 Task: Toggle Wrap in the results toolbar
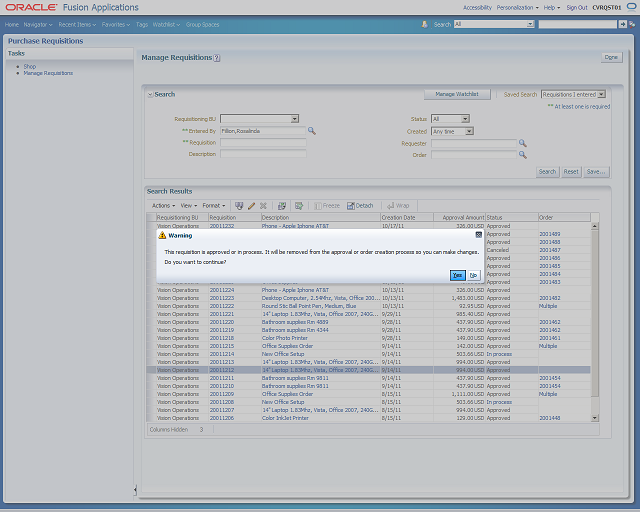398,206
